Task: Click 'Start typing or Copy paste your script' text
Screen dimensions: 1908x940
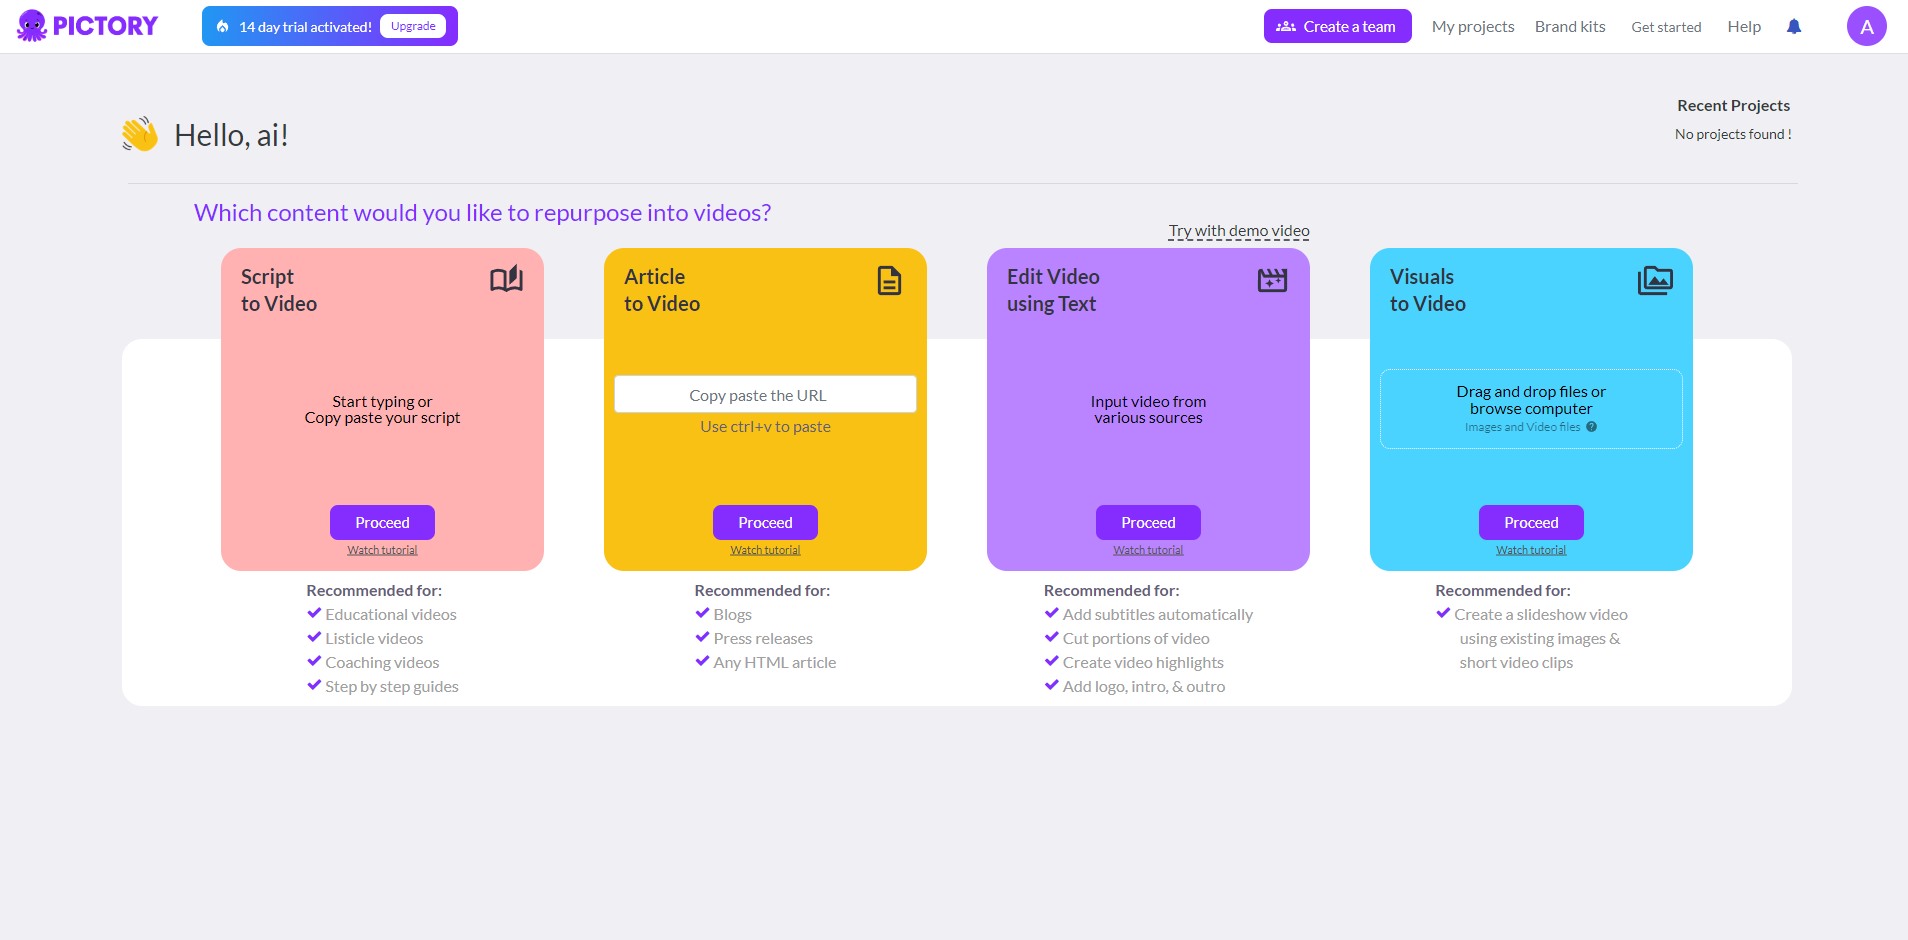Action: pos(382,410)
